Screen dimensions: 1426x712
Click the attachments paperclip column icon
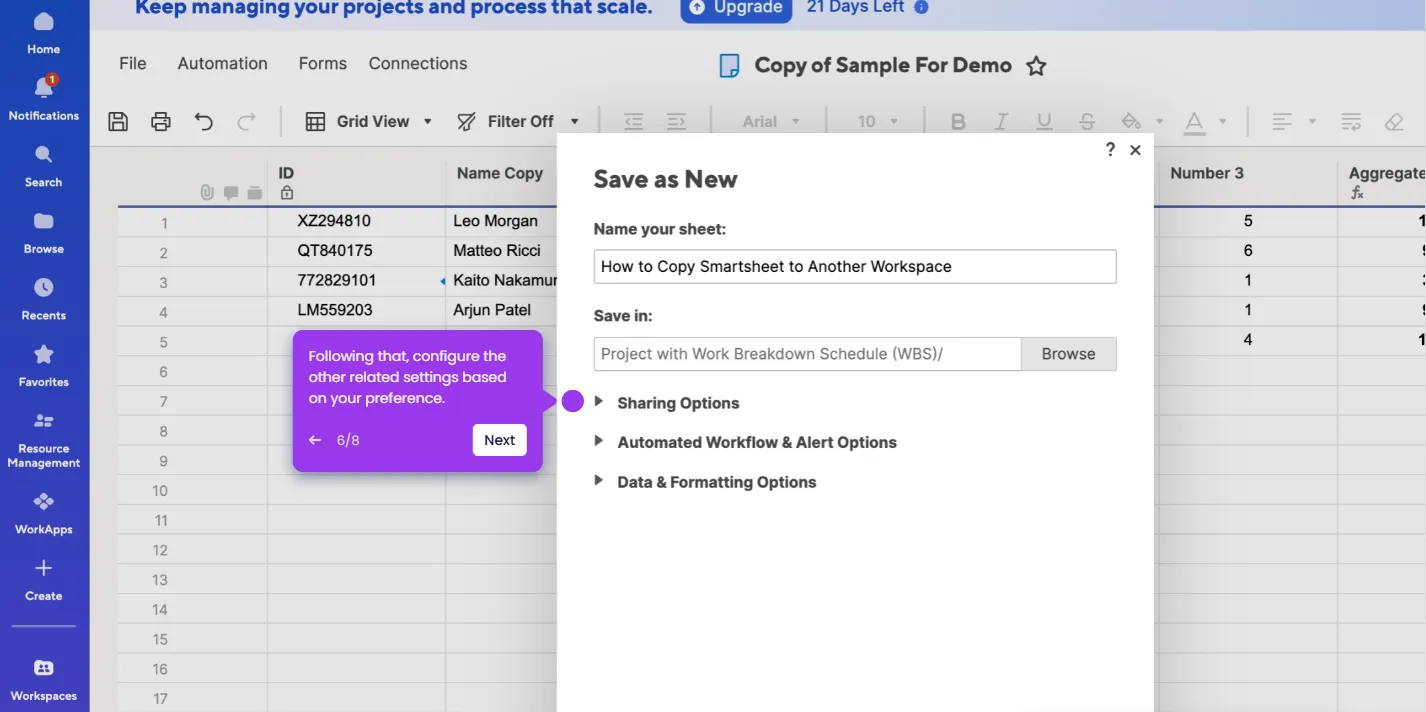(x=207, y=192)
